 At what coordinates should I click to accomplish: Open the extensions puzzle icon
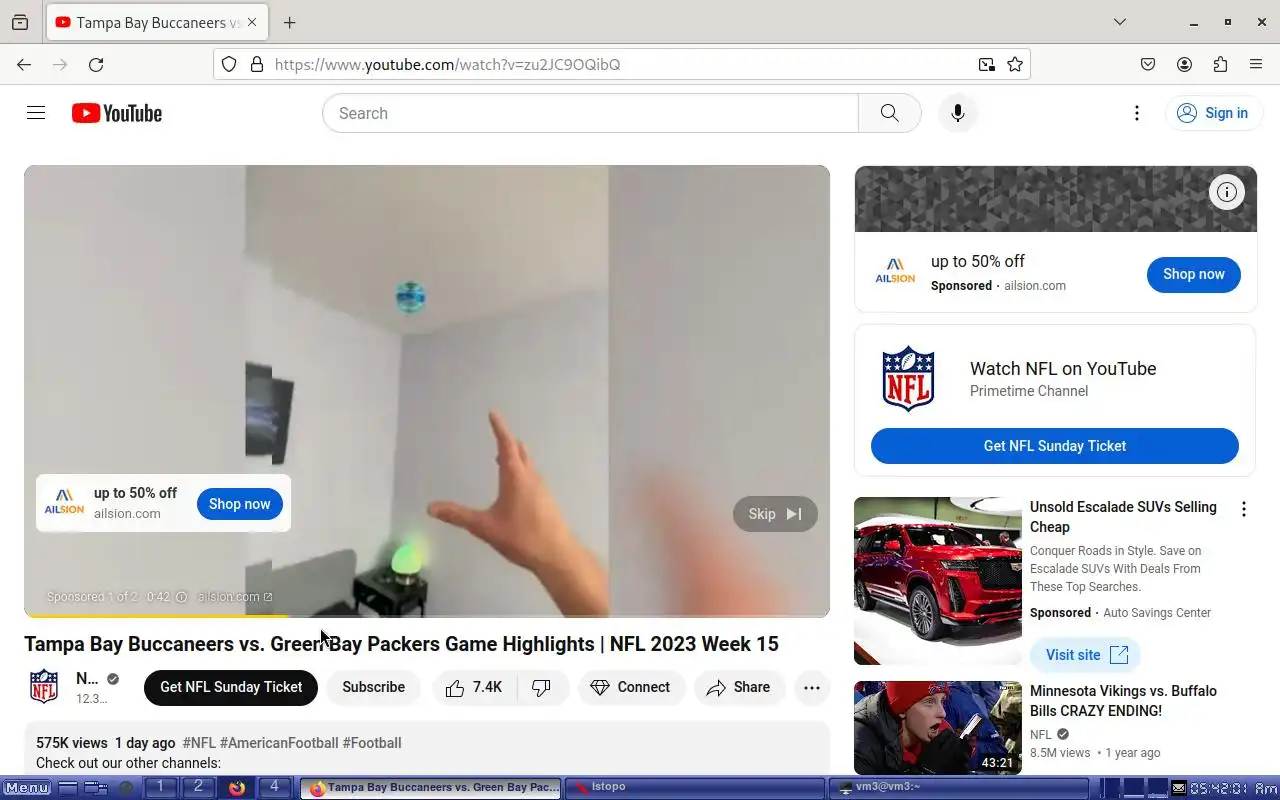[1220, 64]
